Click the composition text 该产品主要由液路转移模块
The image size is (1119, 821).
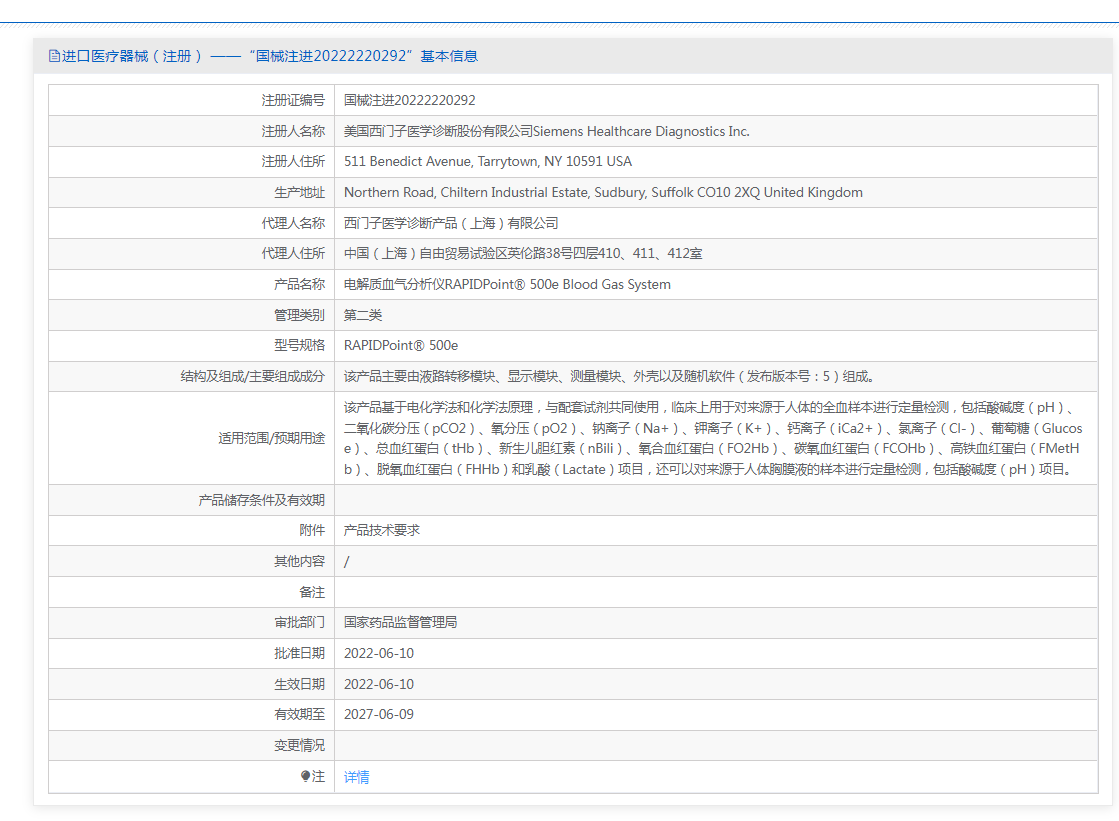pyautogui.click(x=609, y=376)
